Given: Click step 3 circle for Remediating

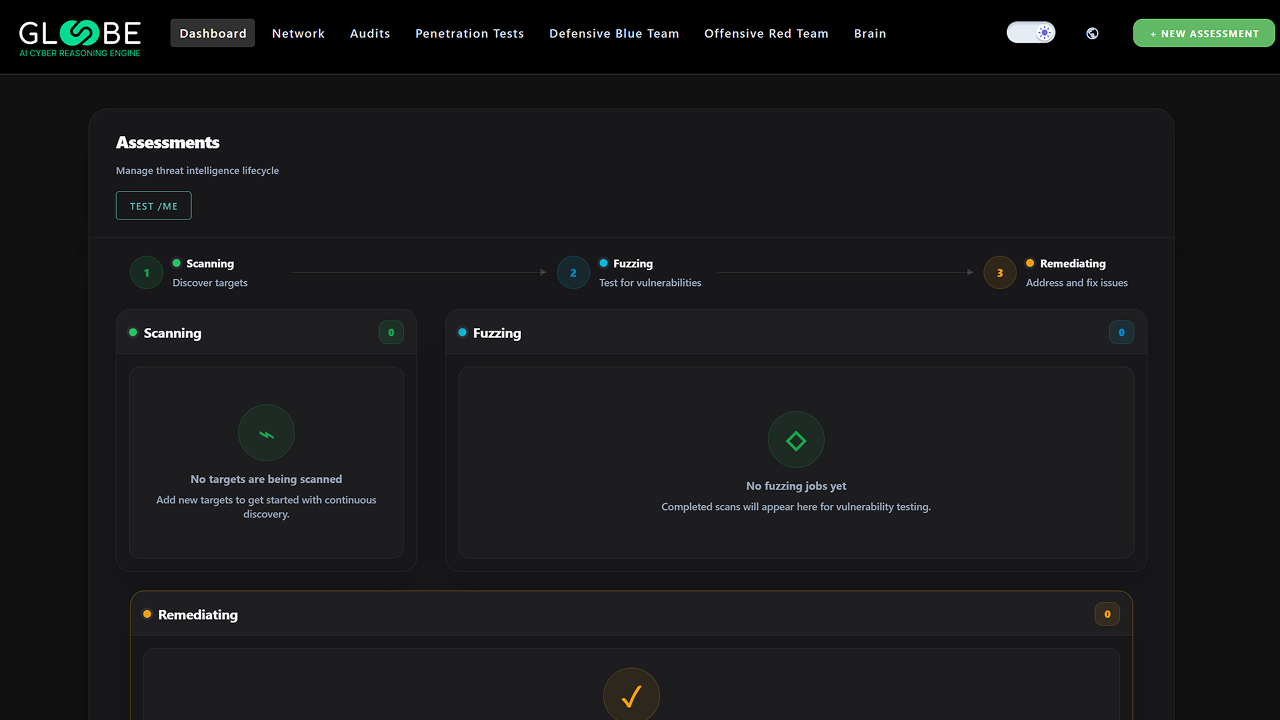Looking at the screenshot, I should (x=1000, y=273).
